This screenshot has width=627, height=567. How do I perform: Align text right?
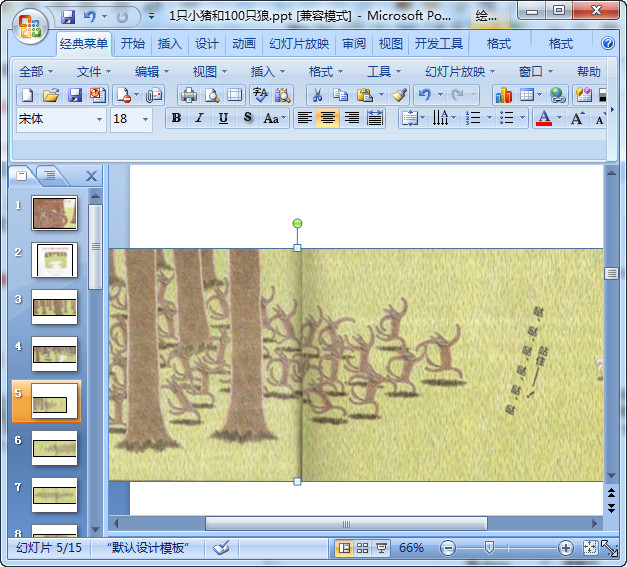351,118
